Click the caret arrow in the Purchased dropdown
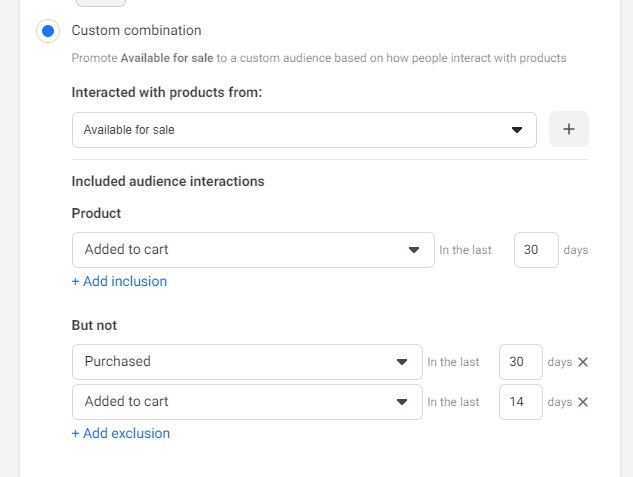The width and height of the screenshot is (633, 477). pos(402,362)
